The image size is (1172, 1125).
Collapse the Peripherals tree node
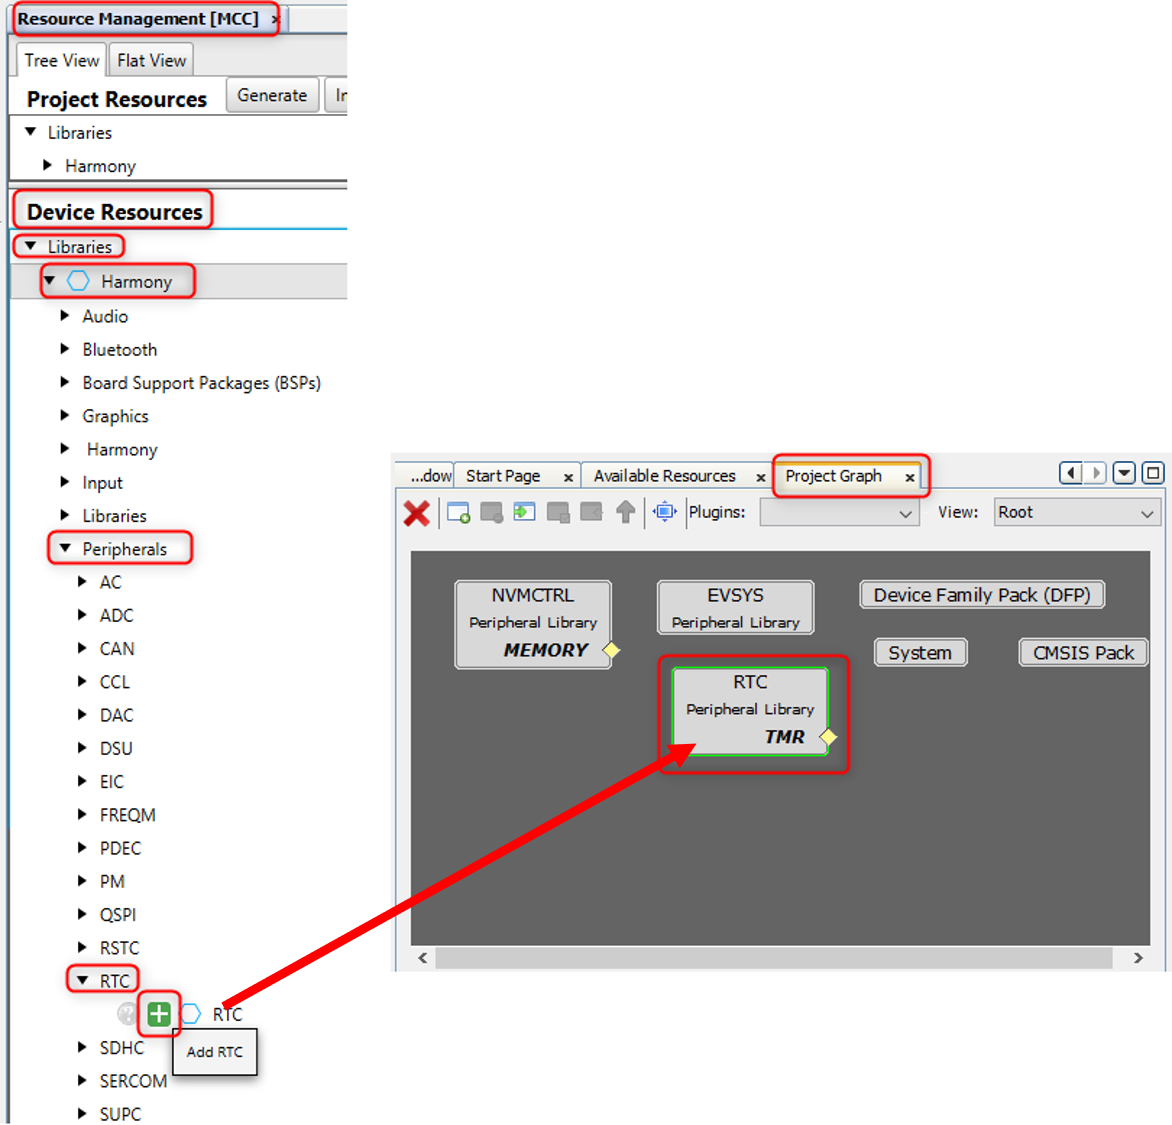(x=66, y=548)
